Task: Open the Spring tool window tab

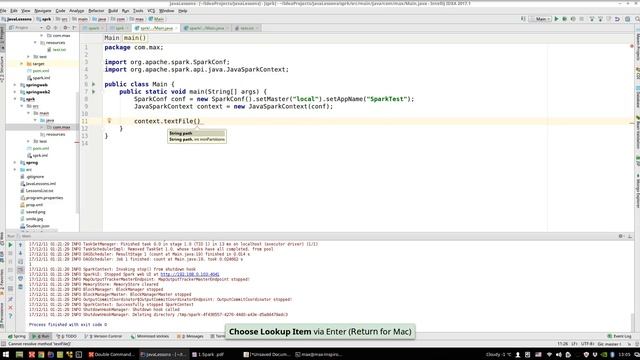Action: pos(17,336)
